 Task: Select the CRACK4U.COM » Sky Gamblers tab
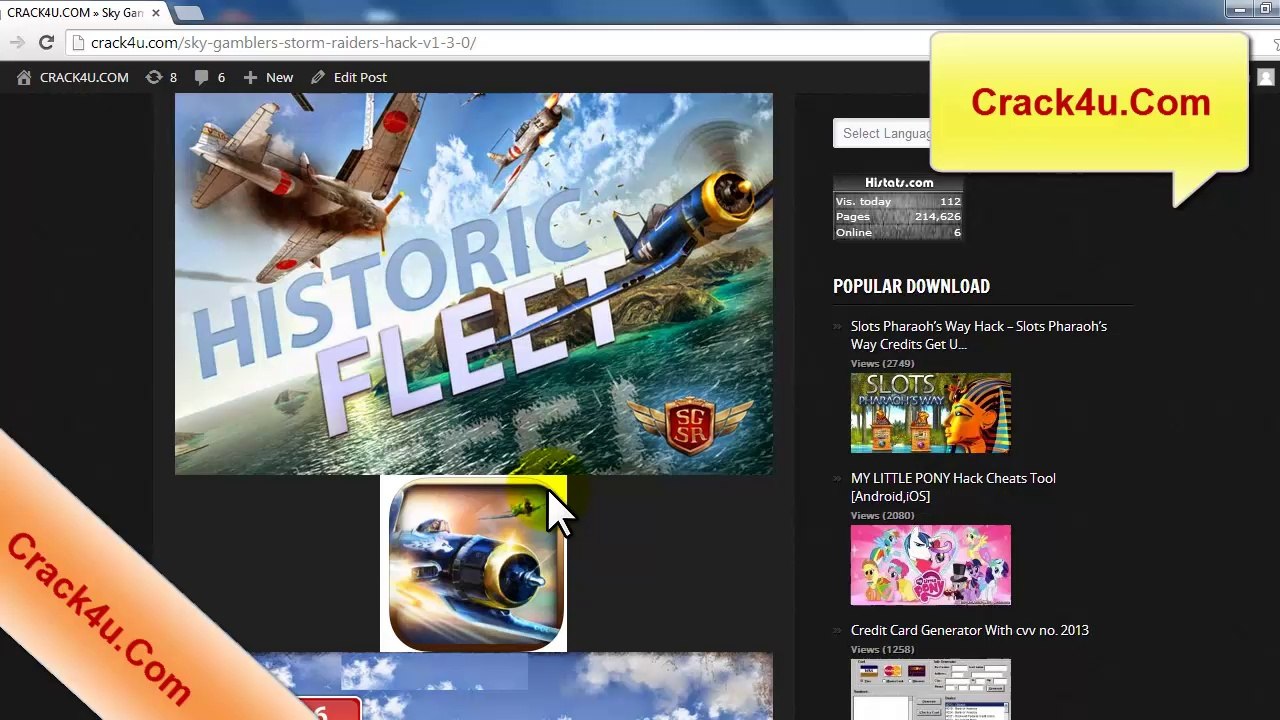pos(75,13)
